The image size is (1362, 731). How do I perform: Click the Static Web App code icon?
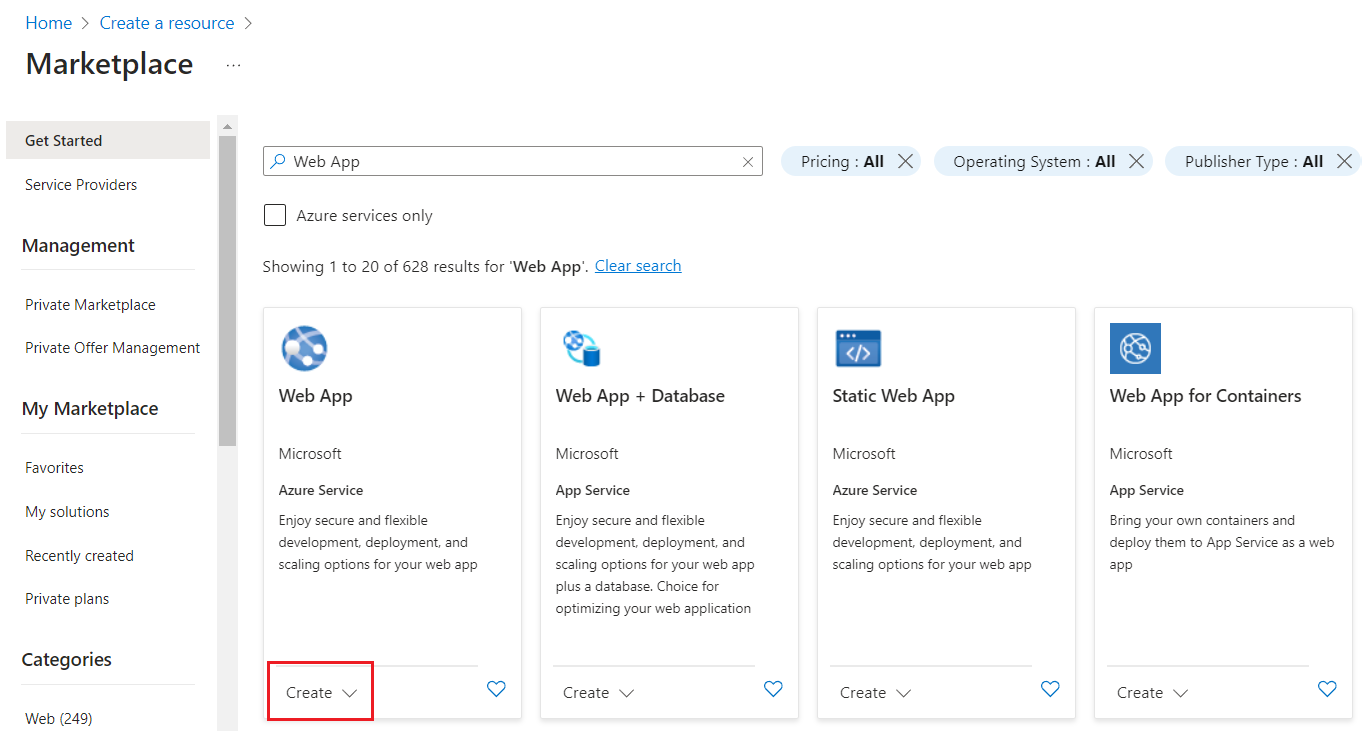(858, 348)
